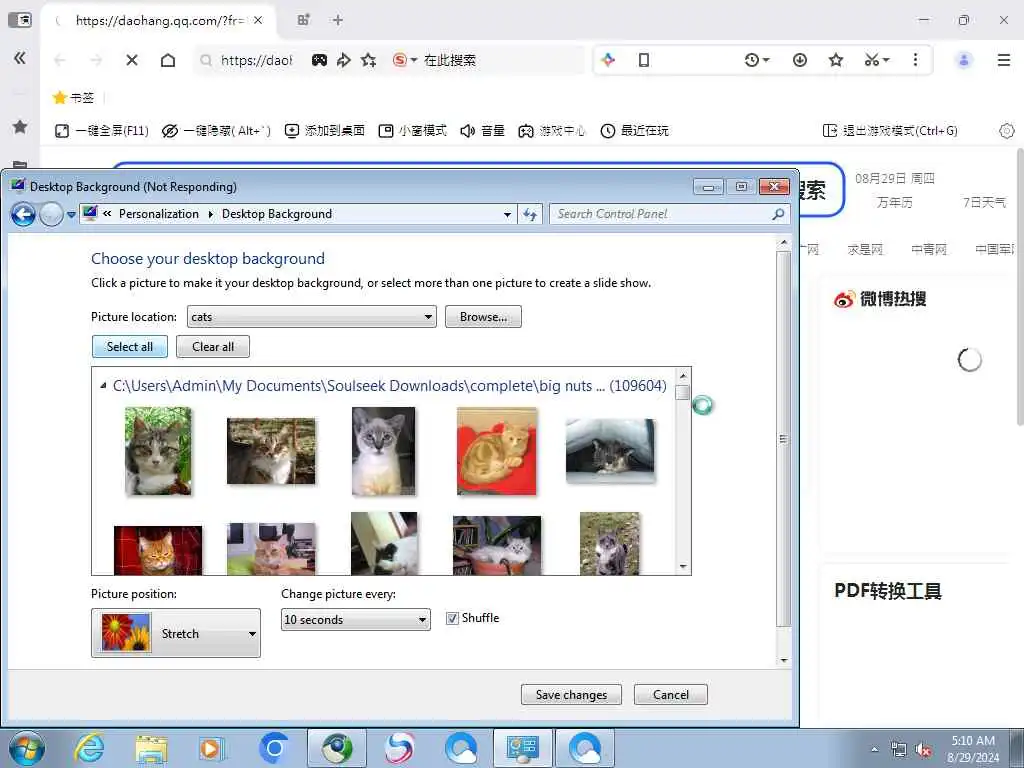Open Picture location cats dropdown

tap(312, 317)
